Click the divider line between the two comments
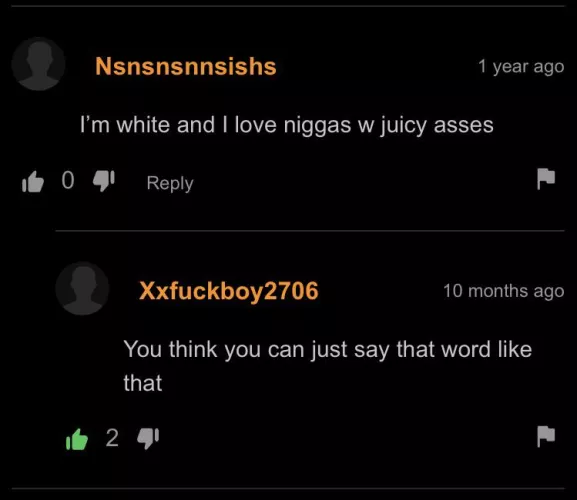The height and width of the screenshot is (500, 577). [x=310, y=231]
